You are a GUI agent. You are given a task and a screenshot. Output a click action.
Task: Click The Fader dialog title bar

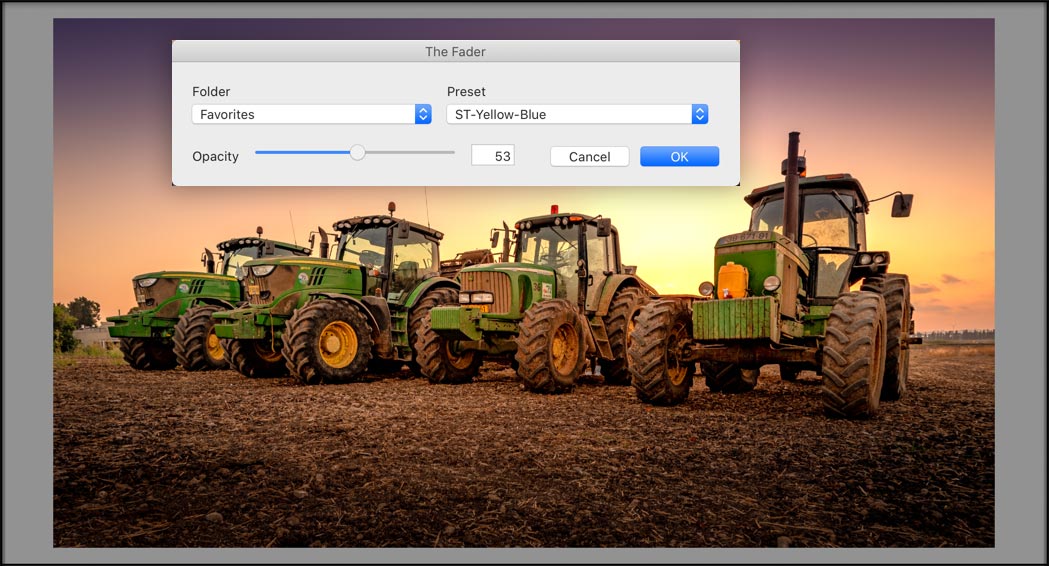(456, 52)
